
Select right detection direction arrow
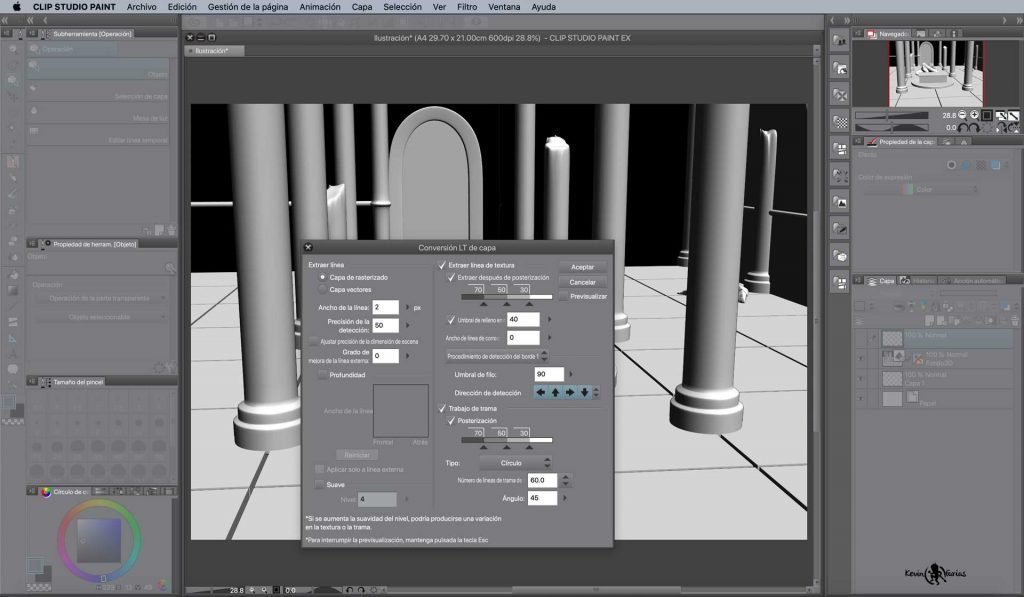569,393
